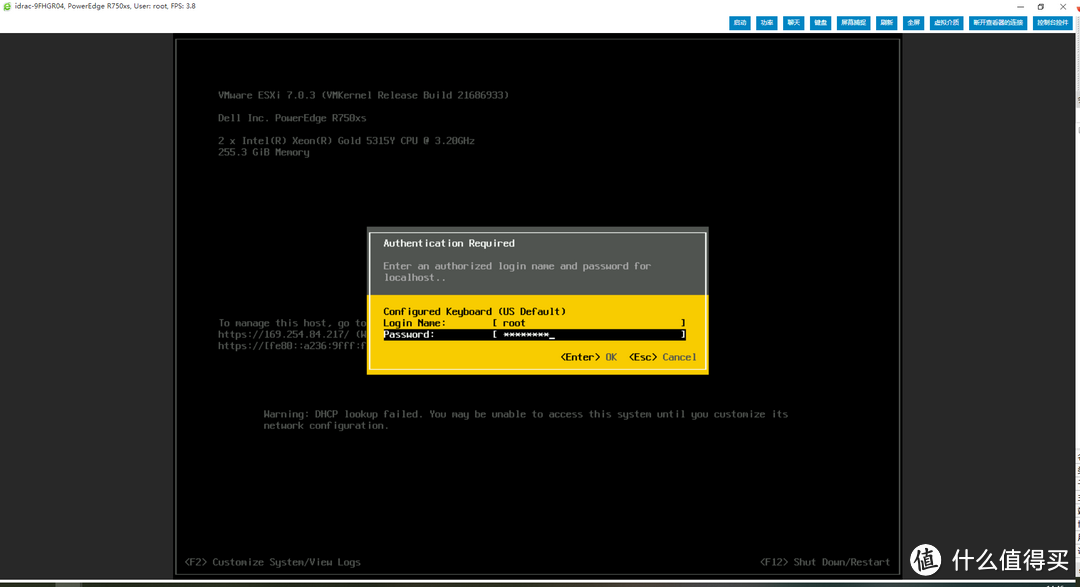Open the 键盘 virtual keyboard
Screen dimensions: 1080x587
820,22
